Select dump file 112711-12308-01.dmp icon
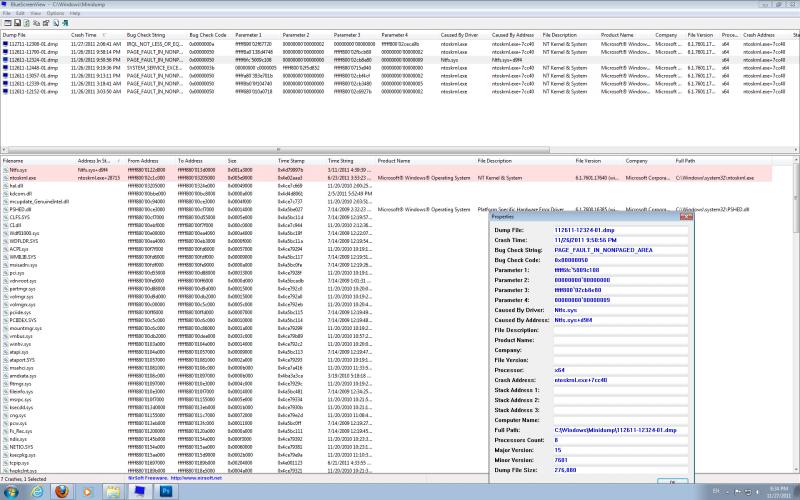The height and width of the screenshot is (500, 800). tap(6, 44)
